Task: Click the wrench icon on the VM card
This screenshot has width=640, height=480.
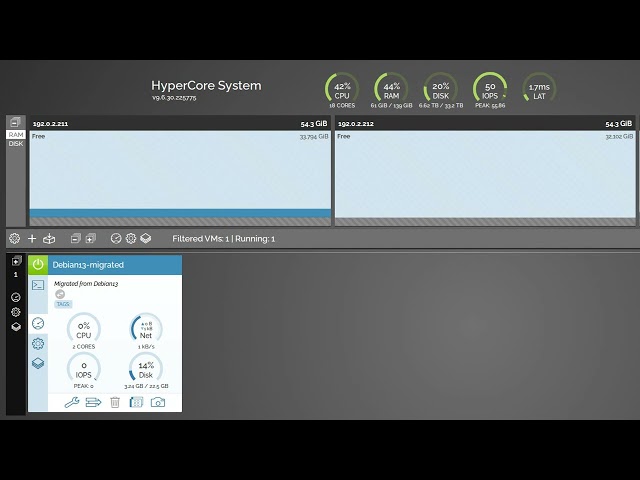Action: 72,402
